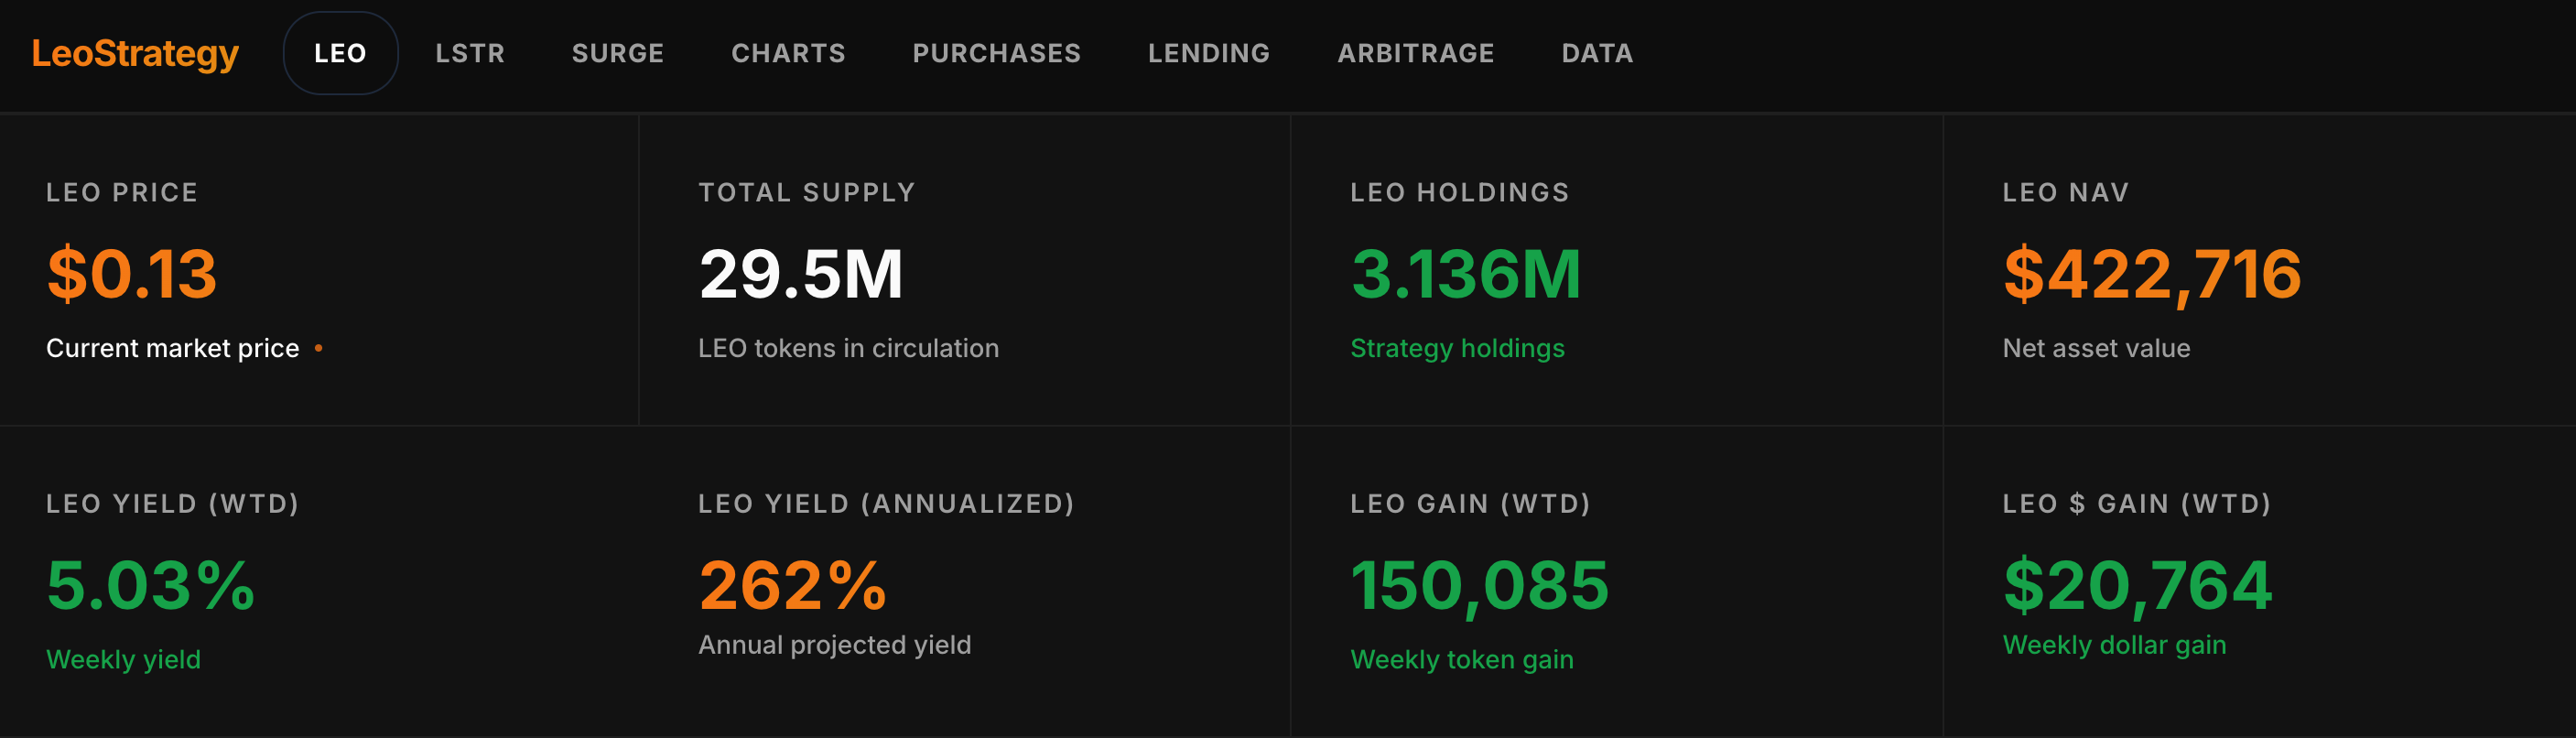
Task: Open the PURCHASES tab
Action: point(996,53)
